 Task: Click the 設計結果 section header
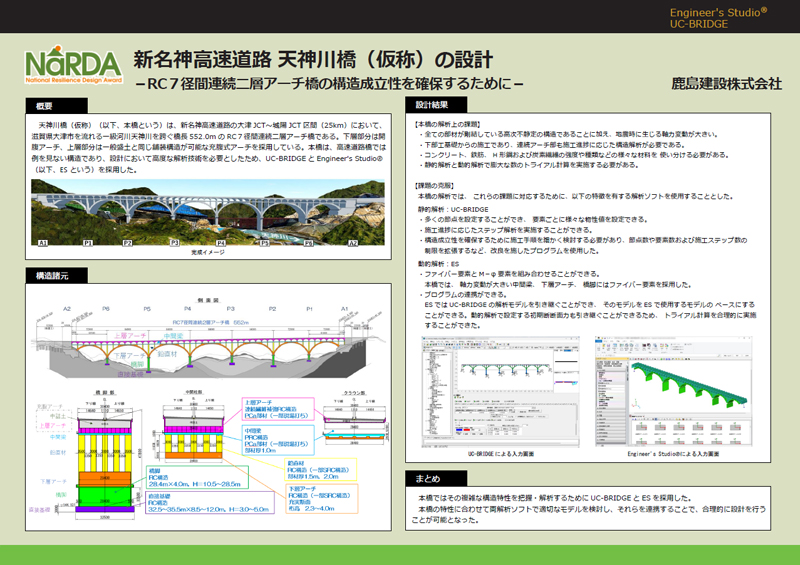pos(436,105)
